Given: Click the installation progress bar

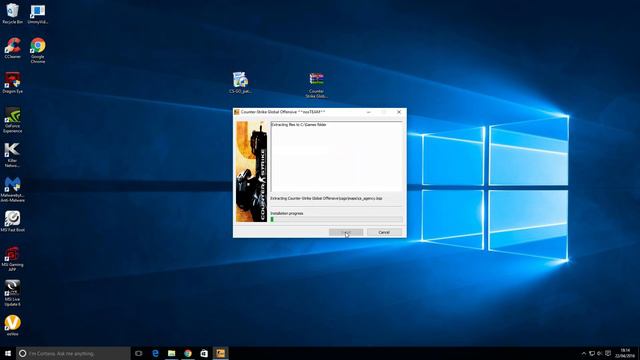Looking at the screenshot, I should [x=336, y=220].
